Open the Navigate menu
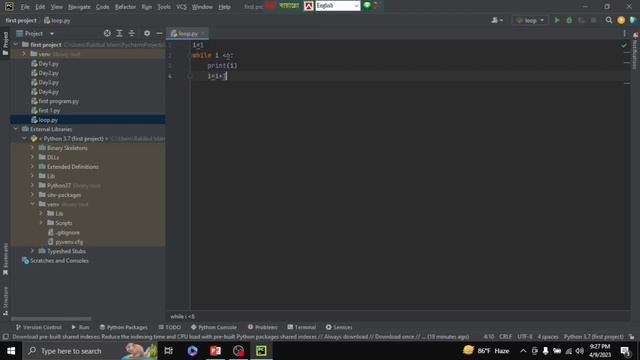This screenshot has width=640, height=360. 79,7
